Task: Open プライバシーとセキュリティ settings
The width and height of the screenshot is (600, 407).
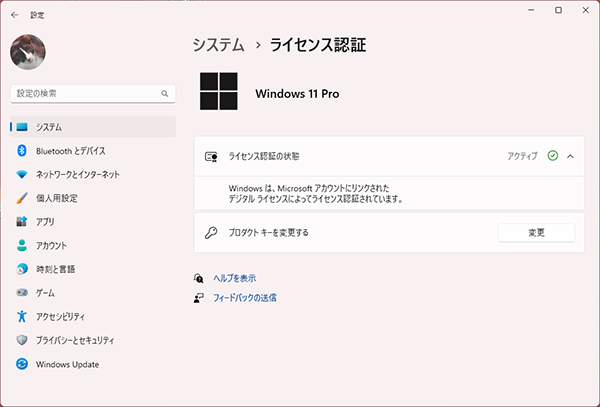Action: 93,340
